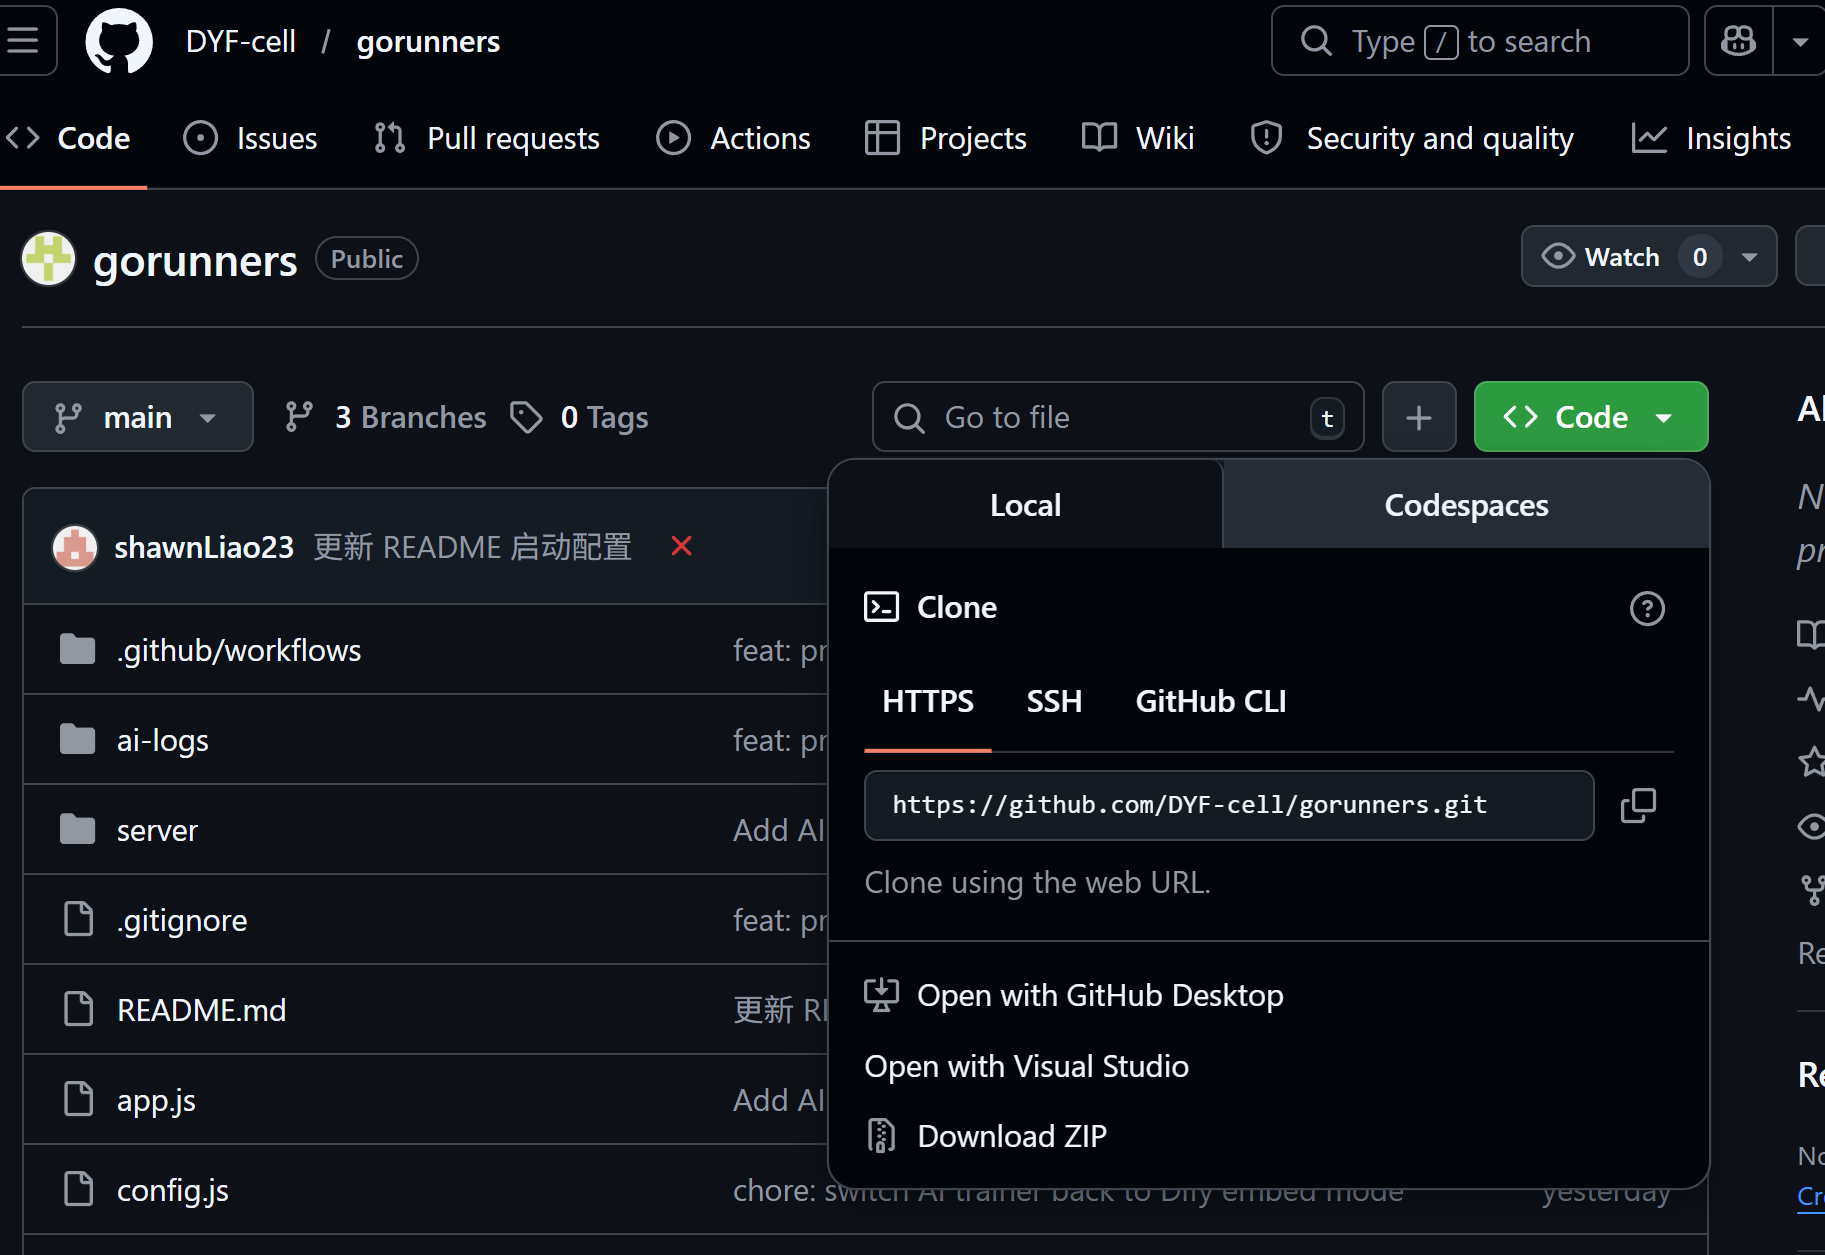Image resolution: width=1825 pixels, height=1255 pixels.
Task: Click the Go to file search box
Action: (x=1118, y=417)
